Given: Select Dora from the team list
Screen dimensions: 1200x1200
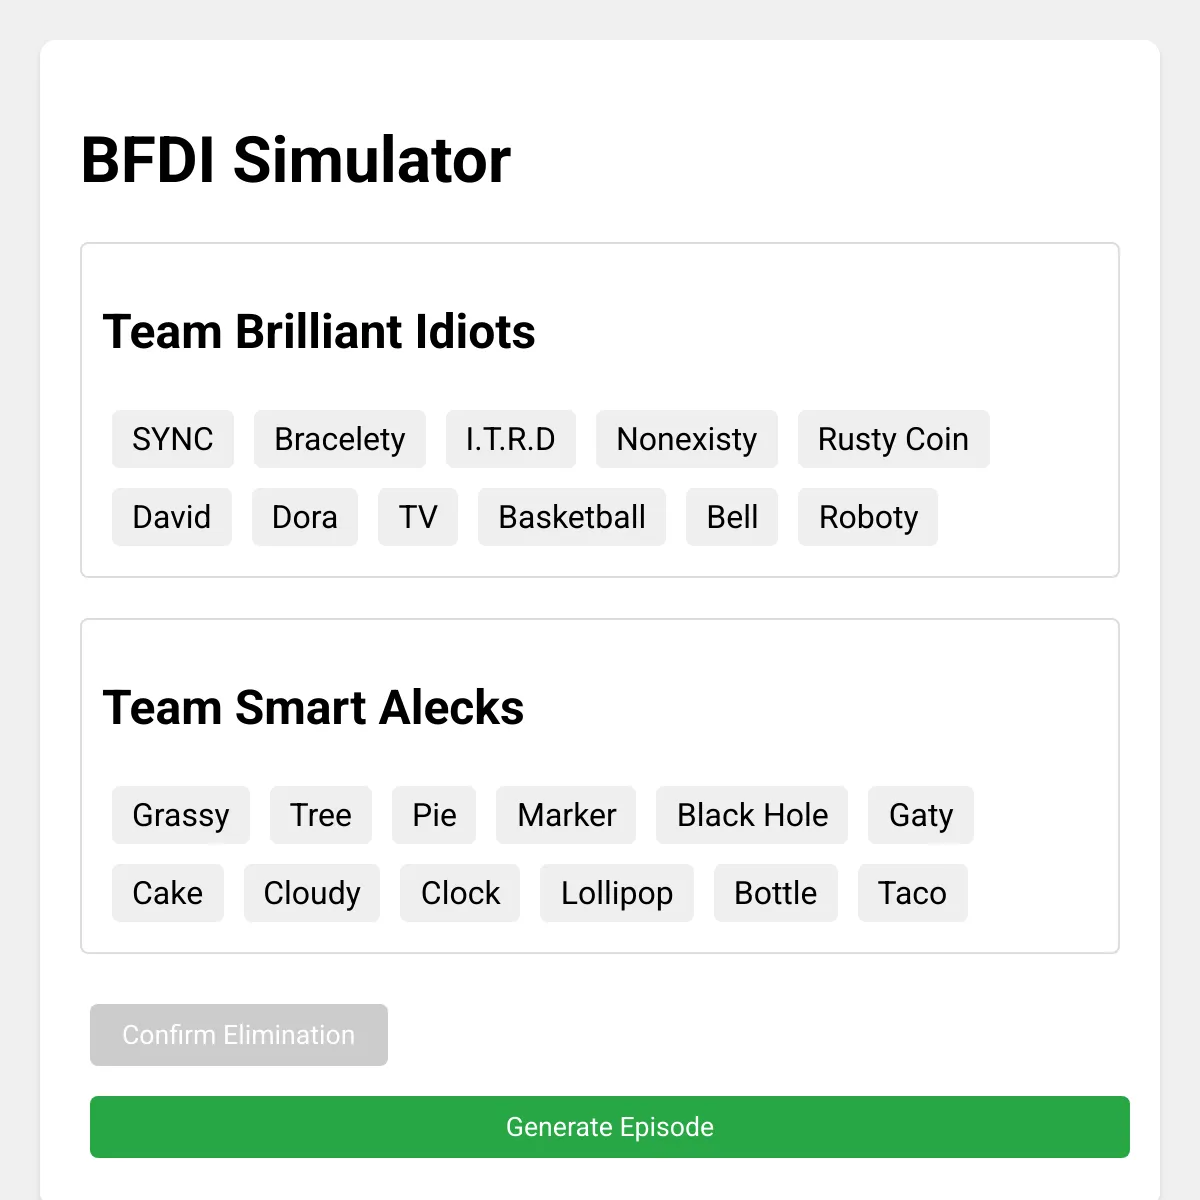Looking at the screenshot, I should click(x=304, y=517).
